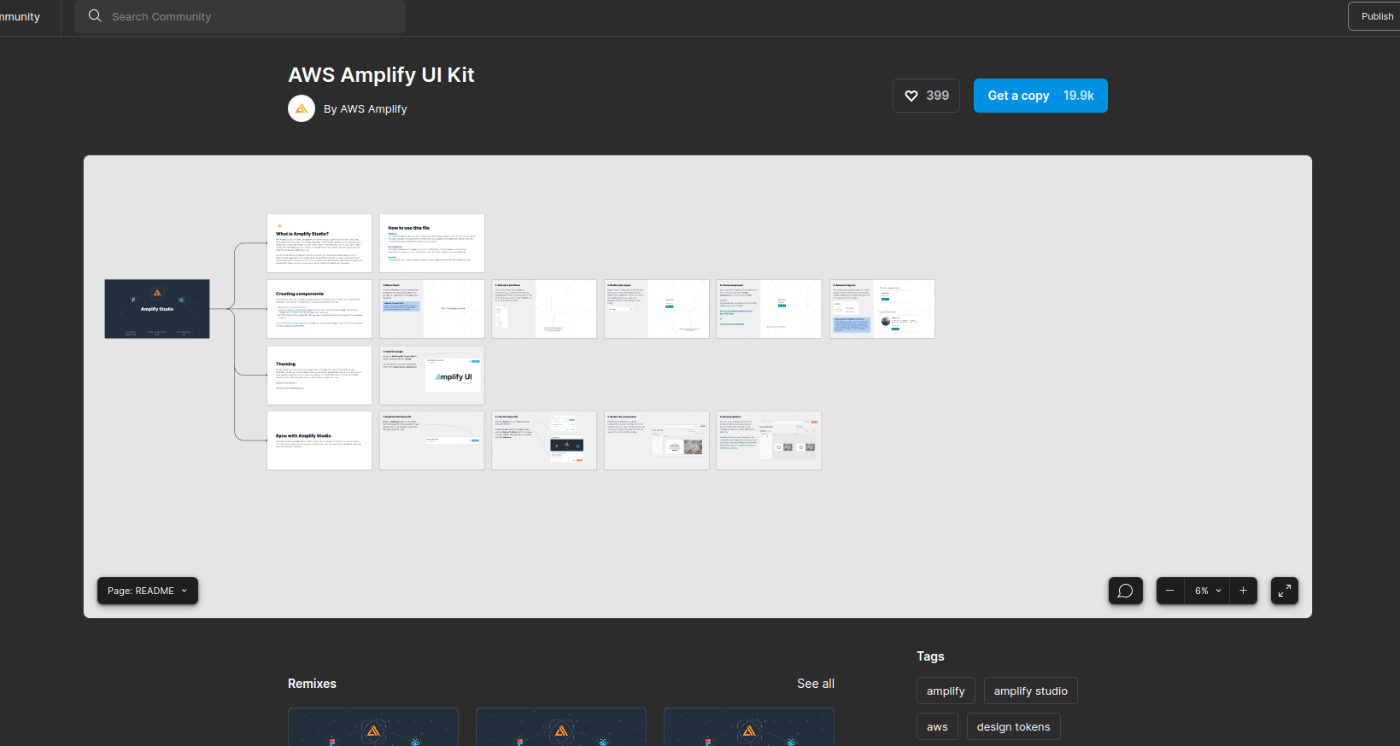Click the aws tag
This screenshot has height=746, width=1400.
click(x=937, y=727)
